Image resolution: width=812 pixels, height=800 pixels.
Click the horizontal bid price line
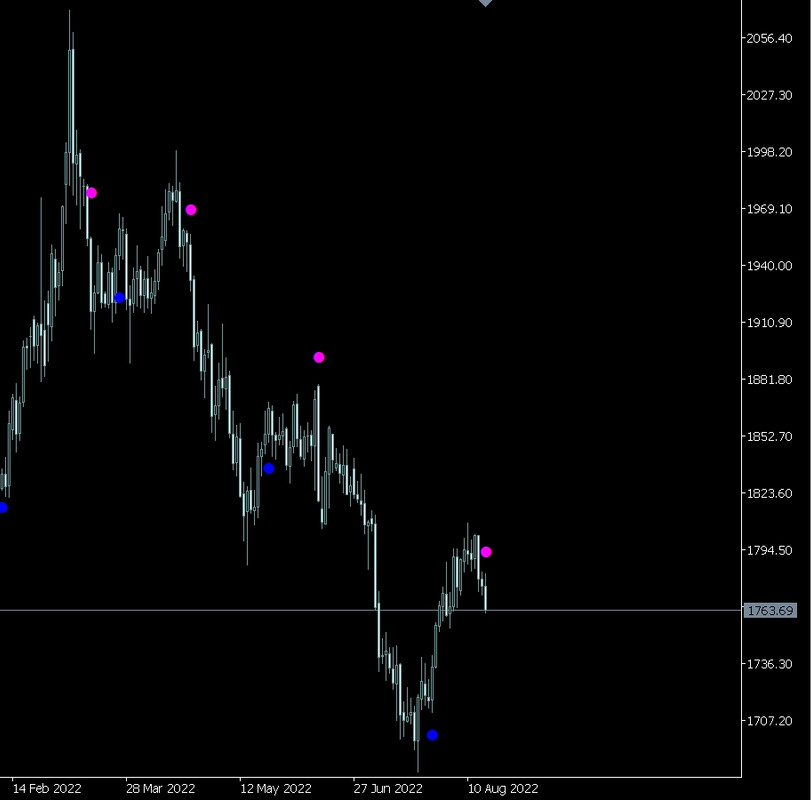pyautogui.click(x=370, y=610)
